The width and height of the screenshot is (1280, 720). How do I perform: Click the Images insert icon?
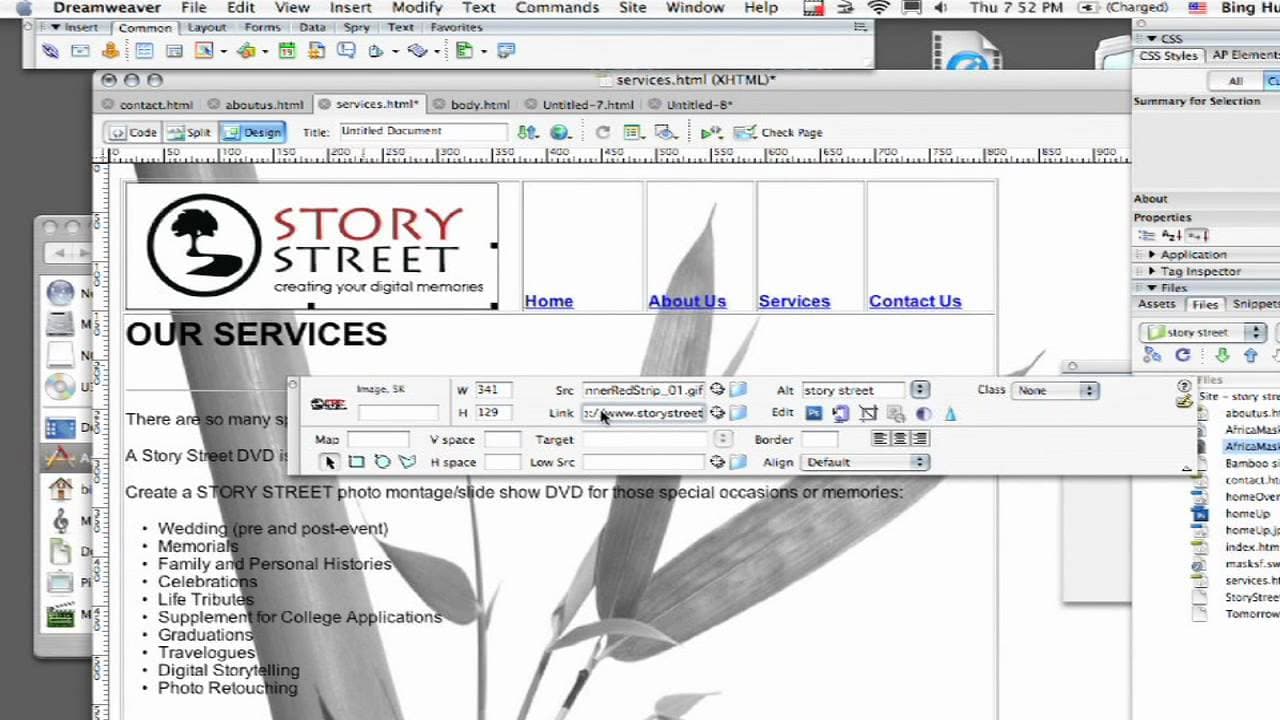(206, 51)
